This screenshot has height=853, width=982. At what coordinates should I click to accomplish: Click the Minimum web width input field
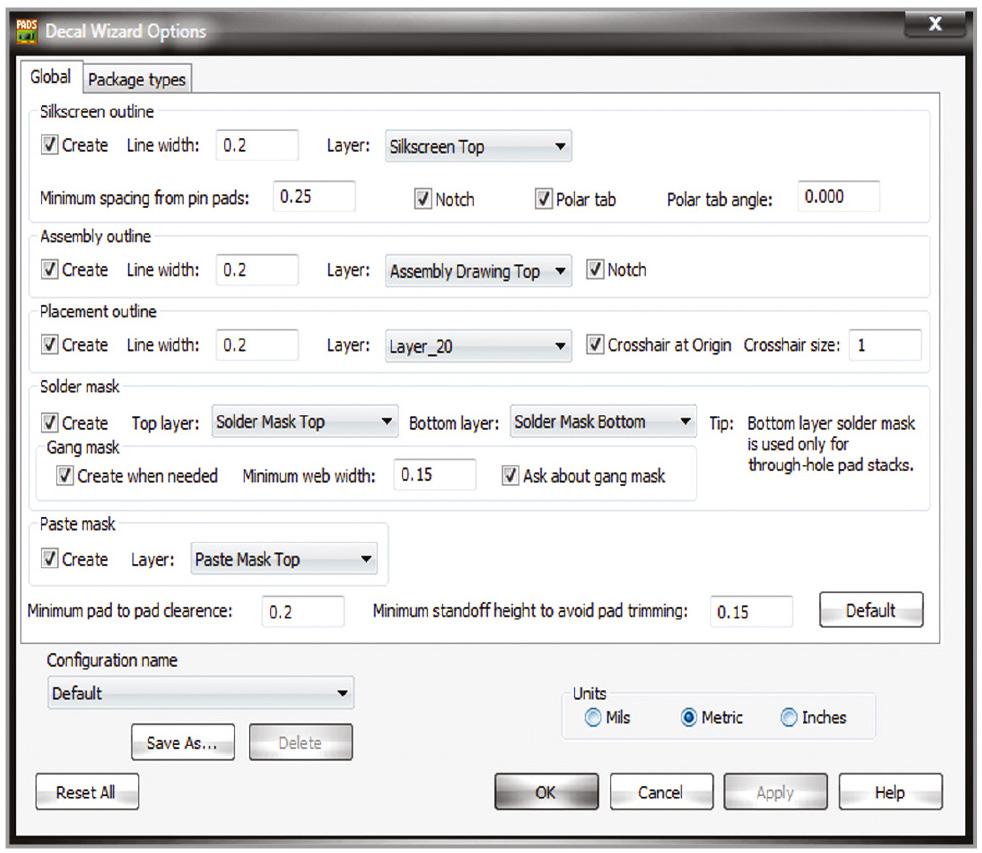coord(434,475)
